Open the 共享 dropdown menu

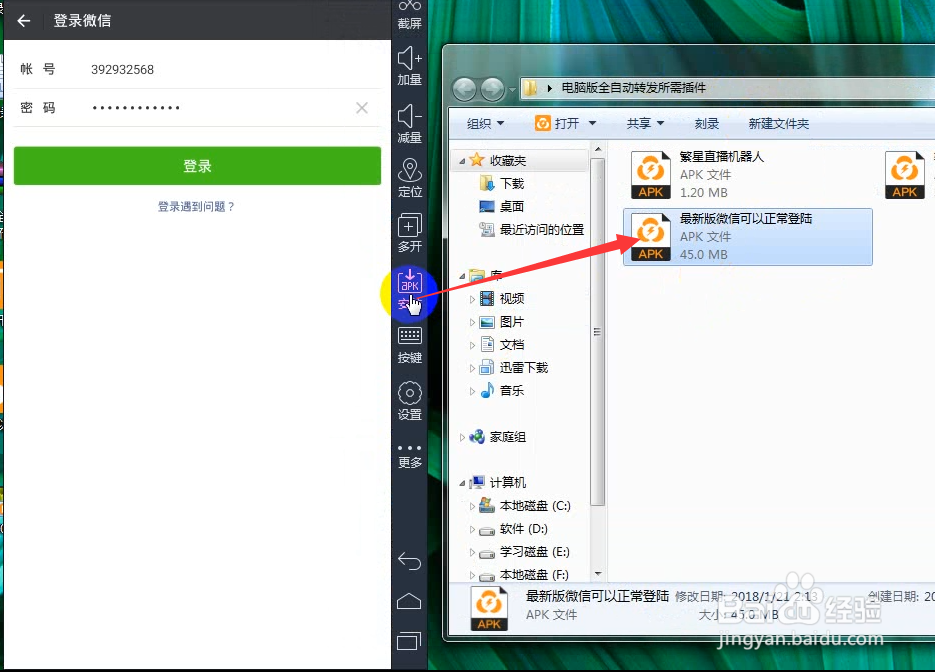(x=645, y=123)
